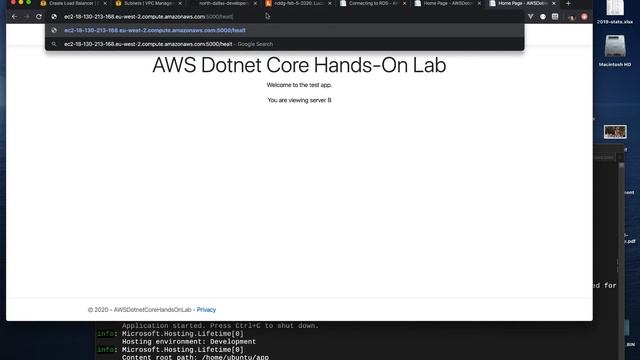Click the footer text '© 2020 - AWSDotnetCoreHandsOnLab'
The height and width of the screenshot is (360, 640).
click(140, 310)
